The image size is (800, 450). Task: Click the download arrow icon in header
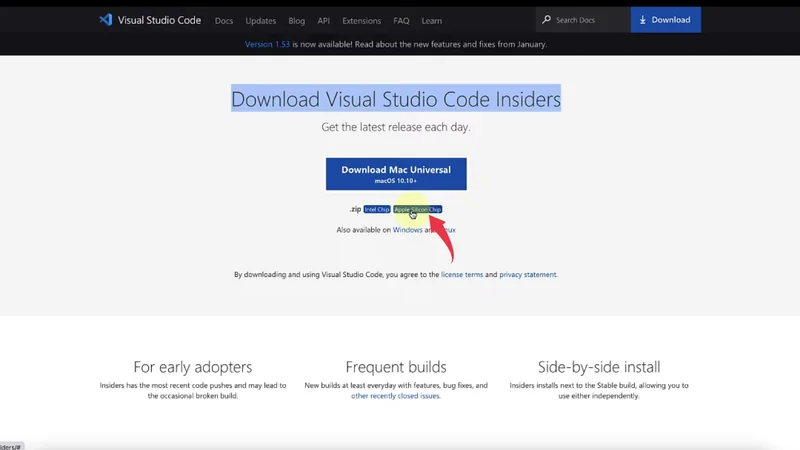pyautogui.click(x=643, y=20)
